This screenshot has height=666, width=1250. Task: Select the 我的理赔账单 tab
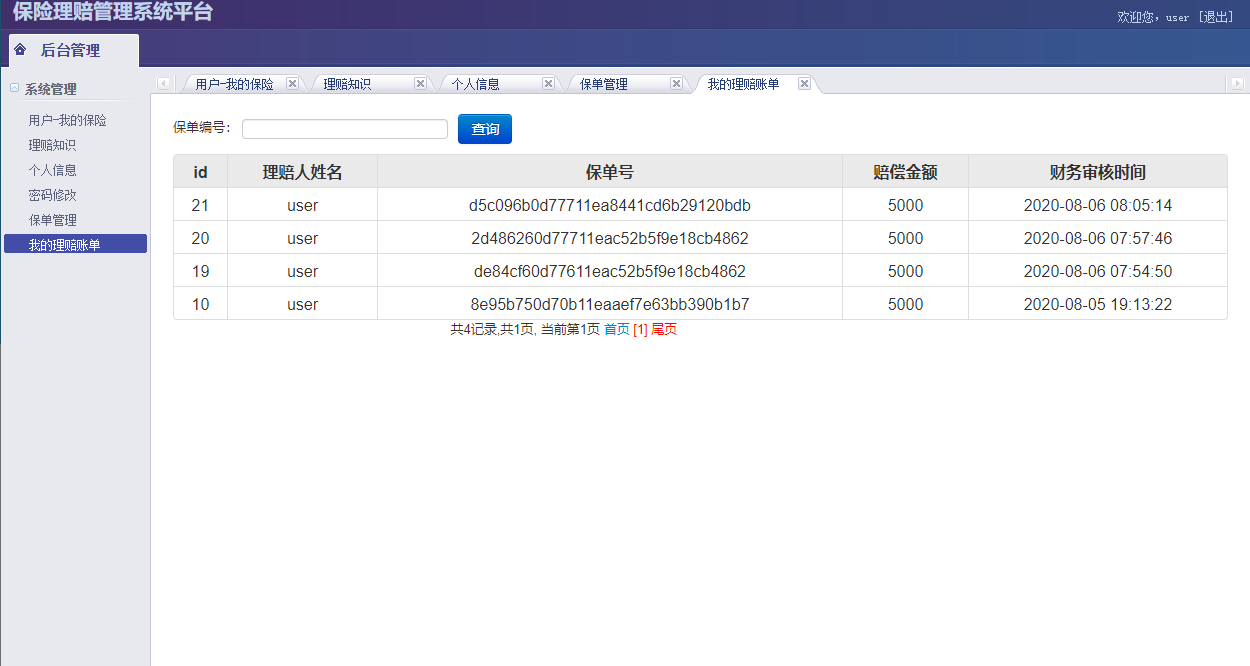(743, 84)
